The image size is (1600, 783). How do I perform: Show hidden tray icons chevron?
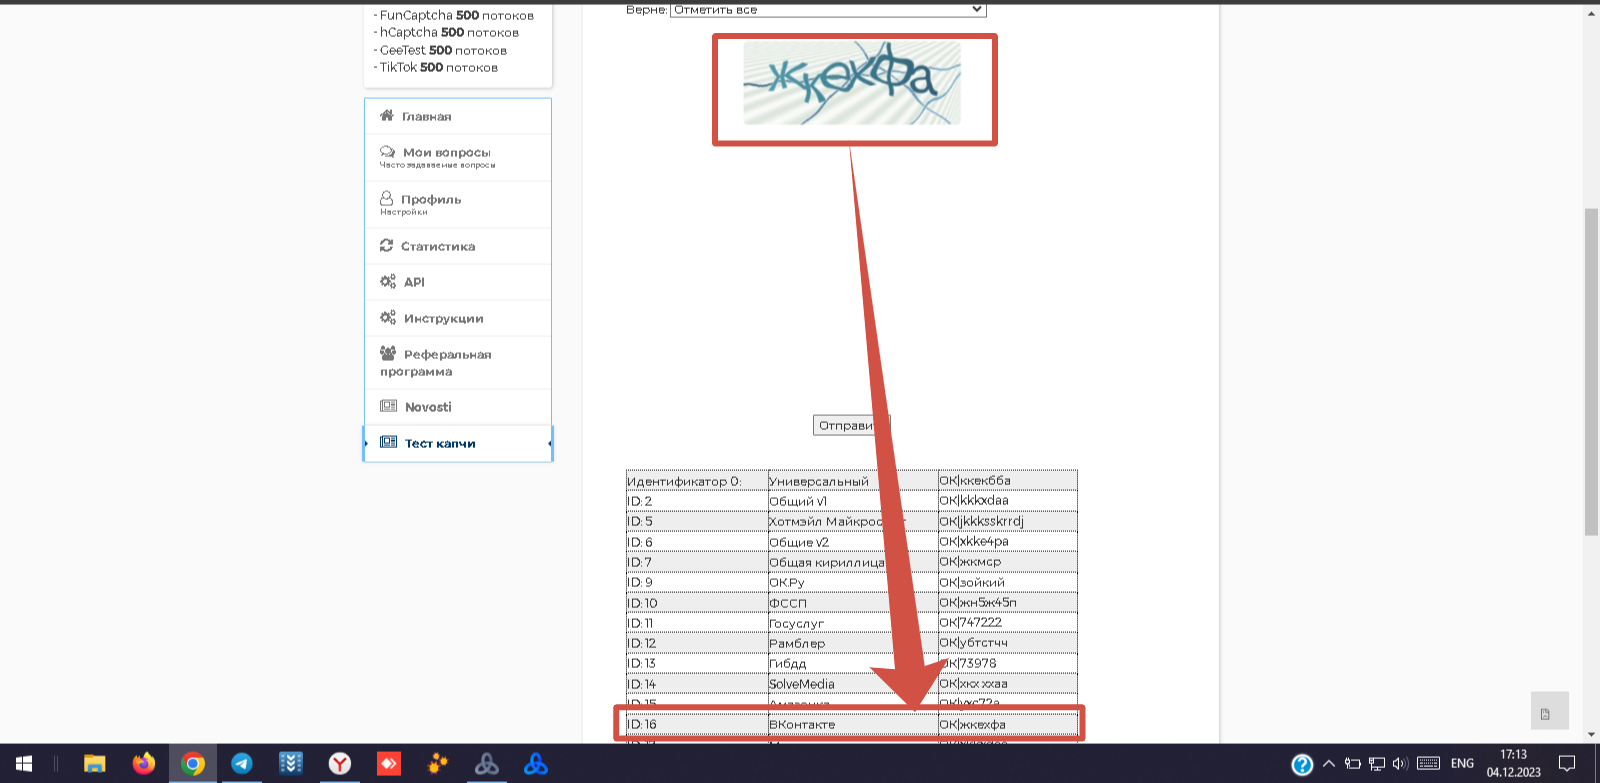point(1329,764)
